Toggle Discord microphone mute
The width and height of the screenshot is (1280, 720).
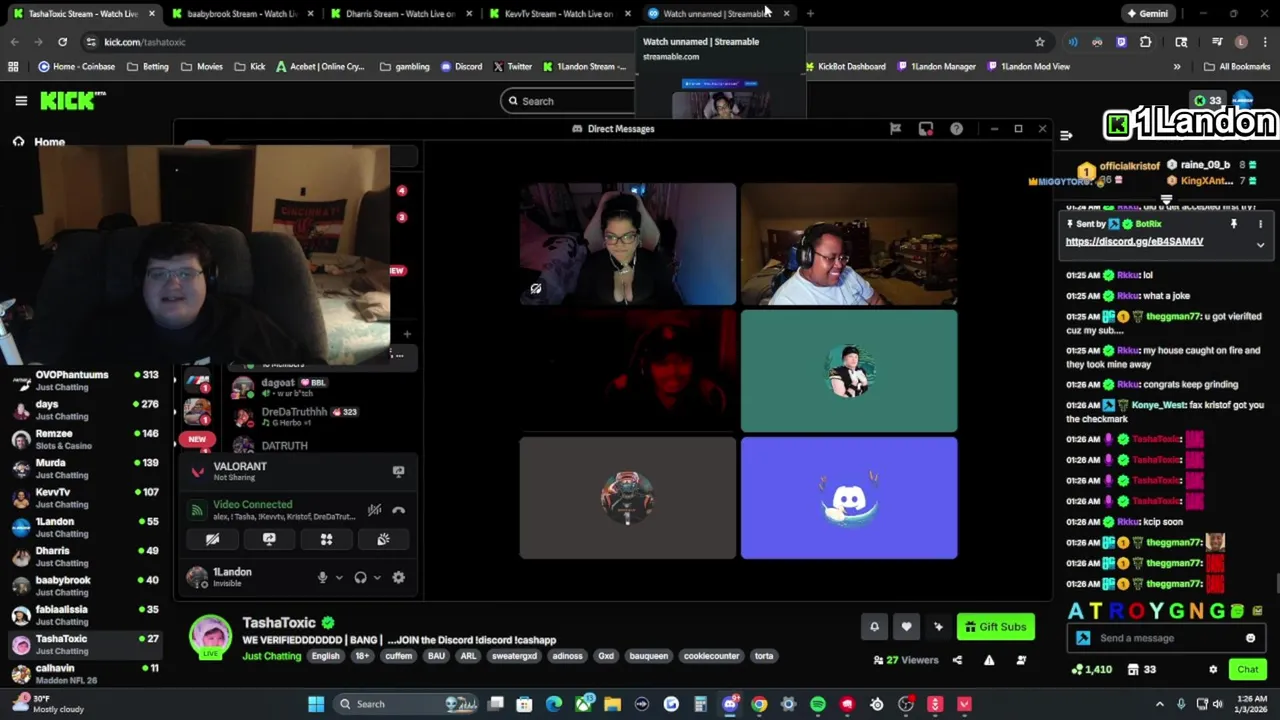click(322, 577)
